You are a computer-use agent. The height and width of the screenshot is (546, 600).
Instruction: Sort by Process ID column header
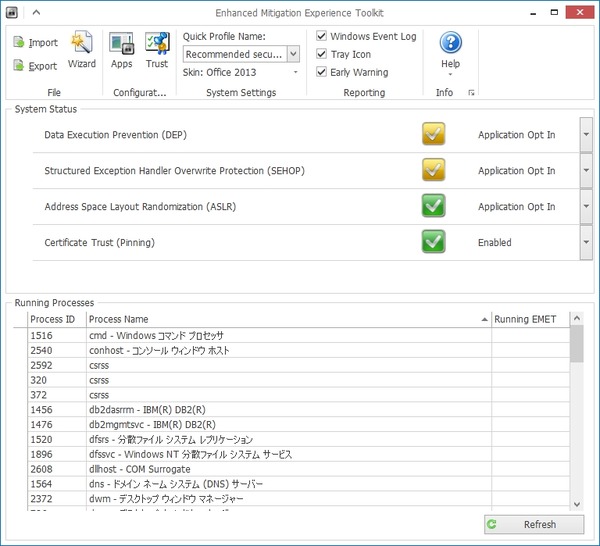tap(57, 319)
